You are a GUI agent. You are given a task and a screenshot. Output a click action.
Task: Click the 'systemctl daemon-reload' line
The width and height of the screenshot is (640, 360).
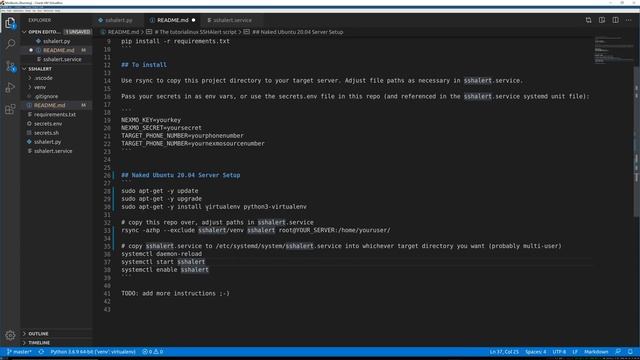161,254
